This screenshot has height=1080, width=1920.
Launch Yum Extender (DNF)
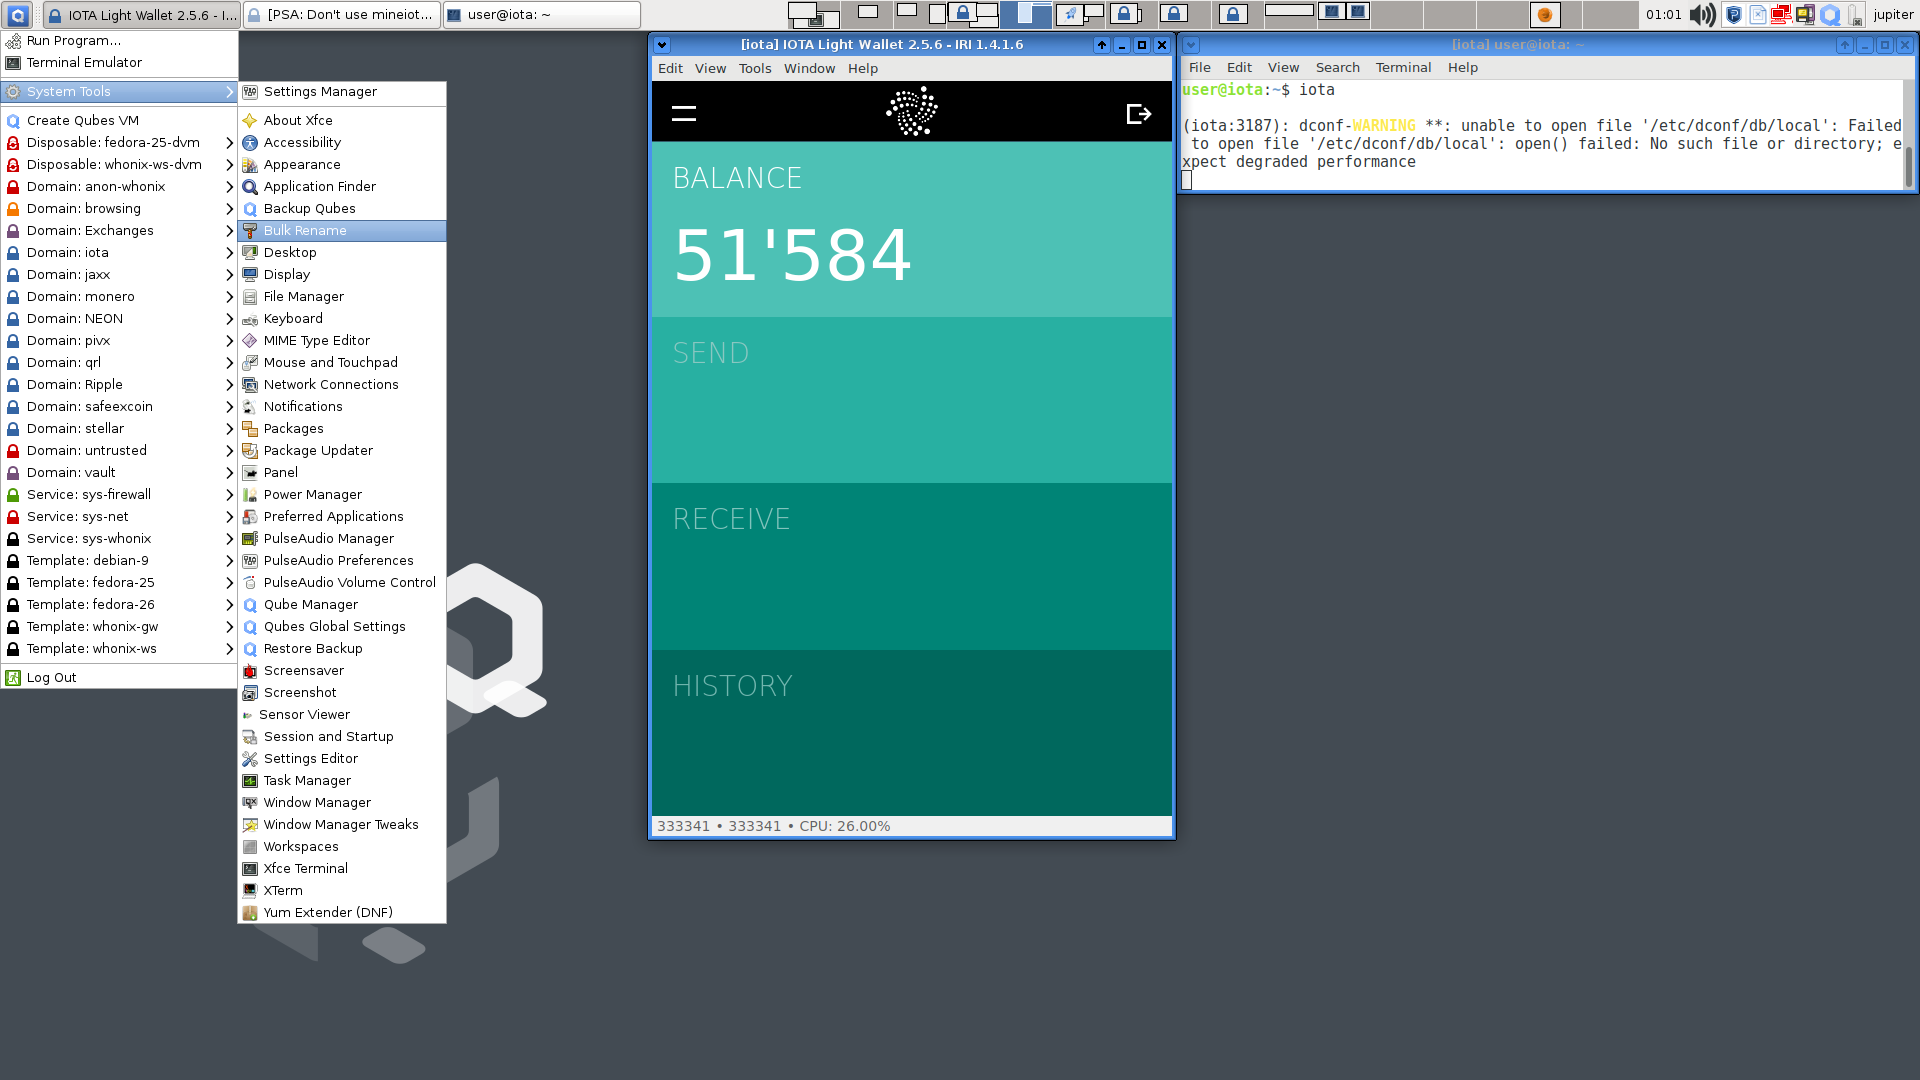(342, 913)
